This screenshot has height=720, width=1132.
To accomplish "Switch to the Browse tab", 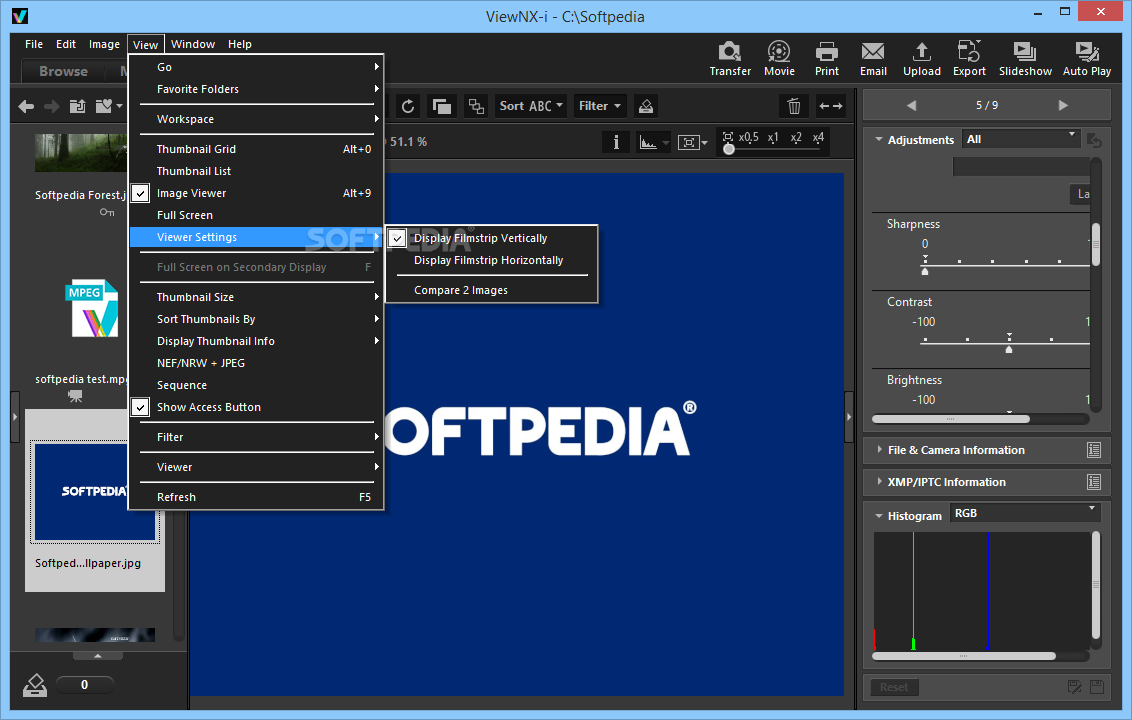I will click(x=64, y=71).
